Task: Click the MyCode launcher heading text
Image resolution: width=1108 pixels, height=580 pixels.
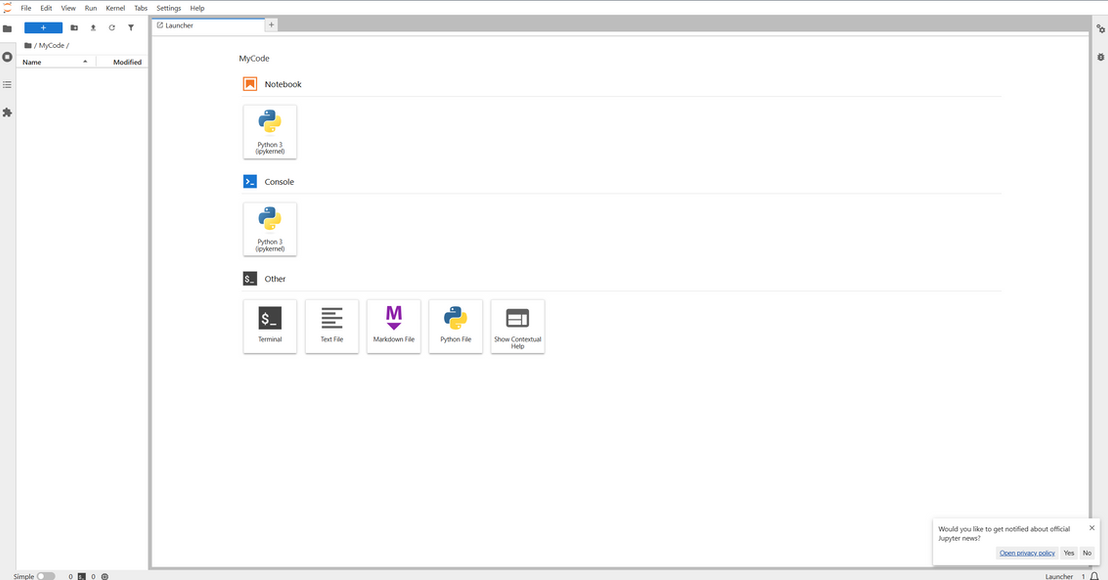Action: (254, 59)
